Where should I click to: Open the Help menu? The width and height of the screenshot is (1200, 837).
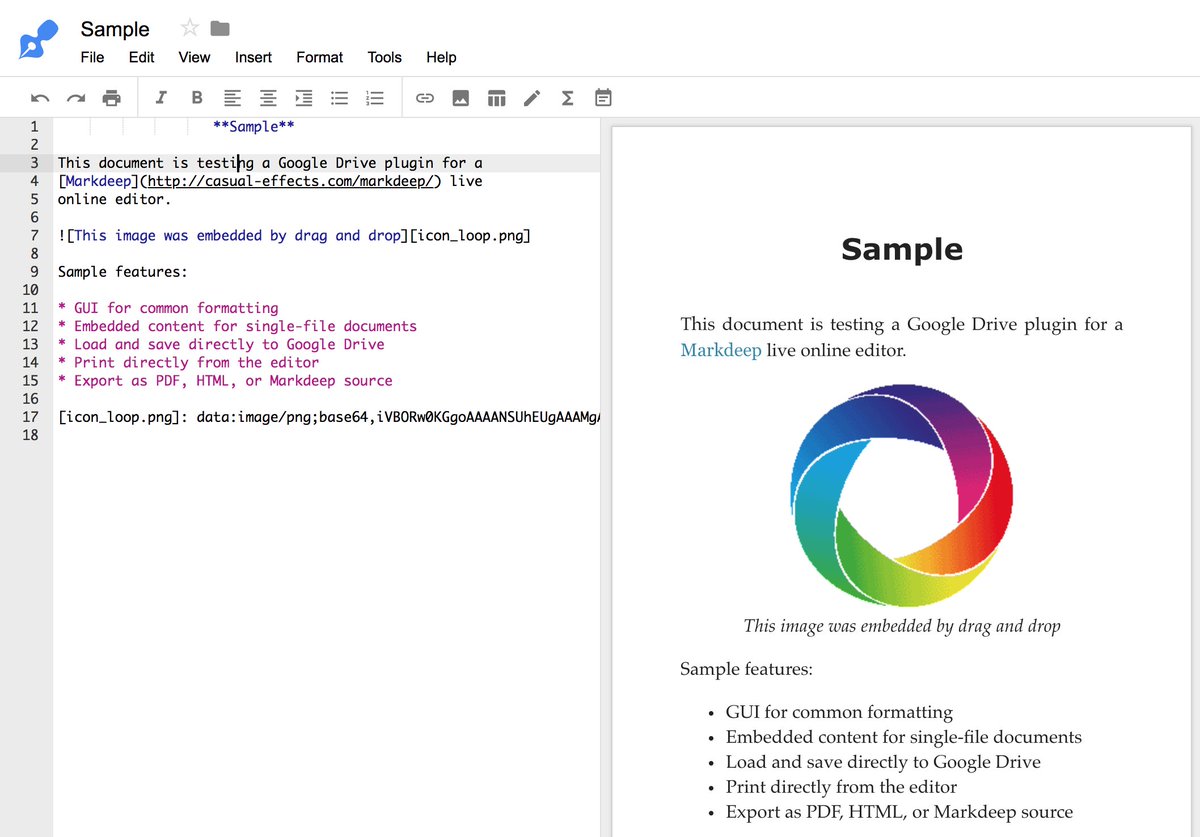441,57
